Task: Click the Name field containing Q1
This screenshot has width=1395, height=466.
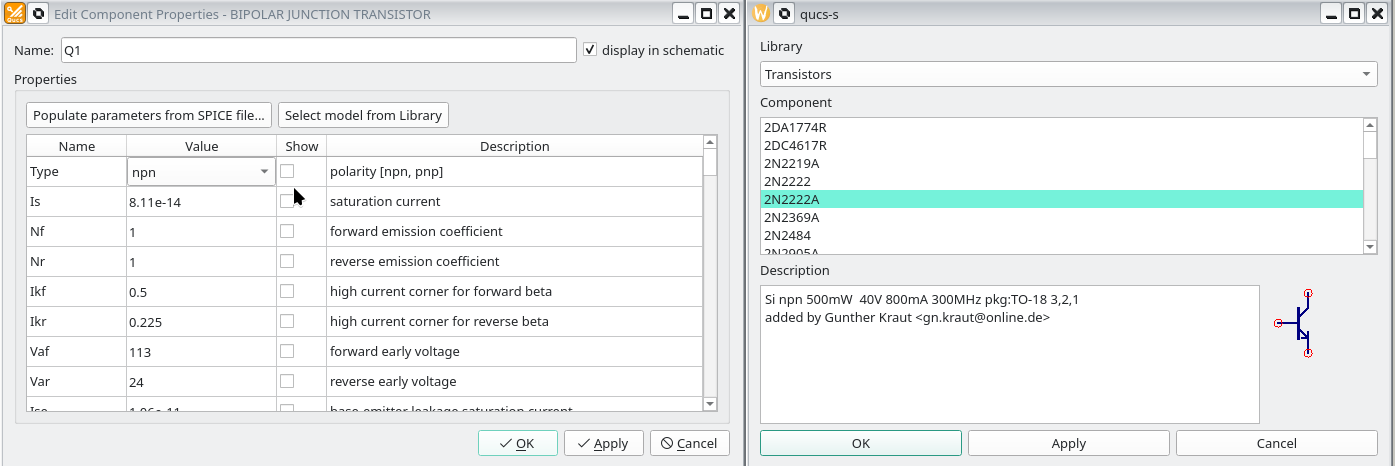Action: (x=318, y=50)
